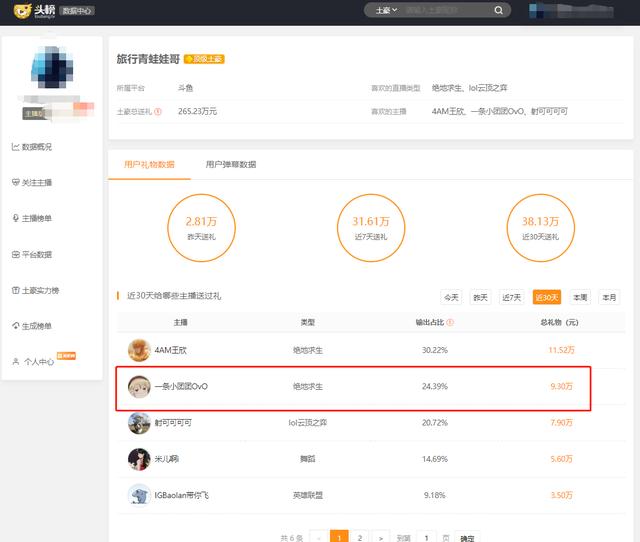Click the 关注主播 sidebar icon

point(16,182)
